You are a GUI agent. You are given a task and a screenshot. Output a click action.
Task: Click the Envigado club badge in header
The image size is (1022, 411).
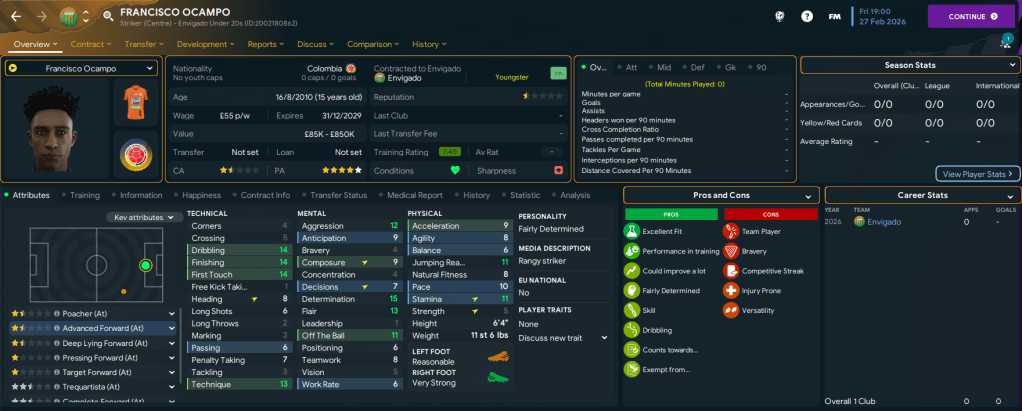(66, 17)
